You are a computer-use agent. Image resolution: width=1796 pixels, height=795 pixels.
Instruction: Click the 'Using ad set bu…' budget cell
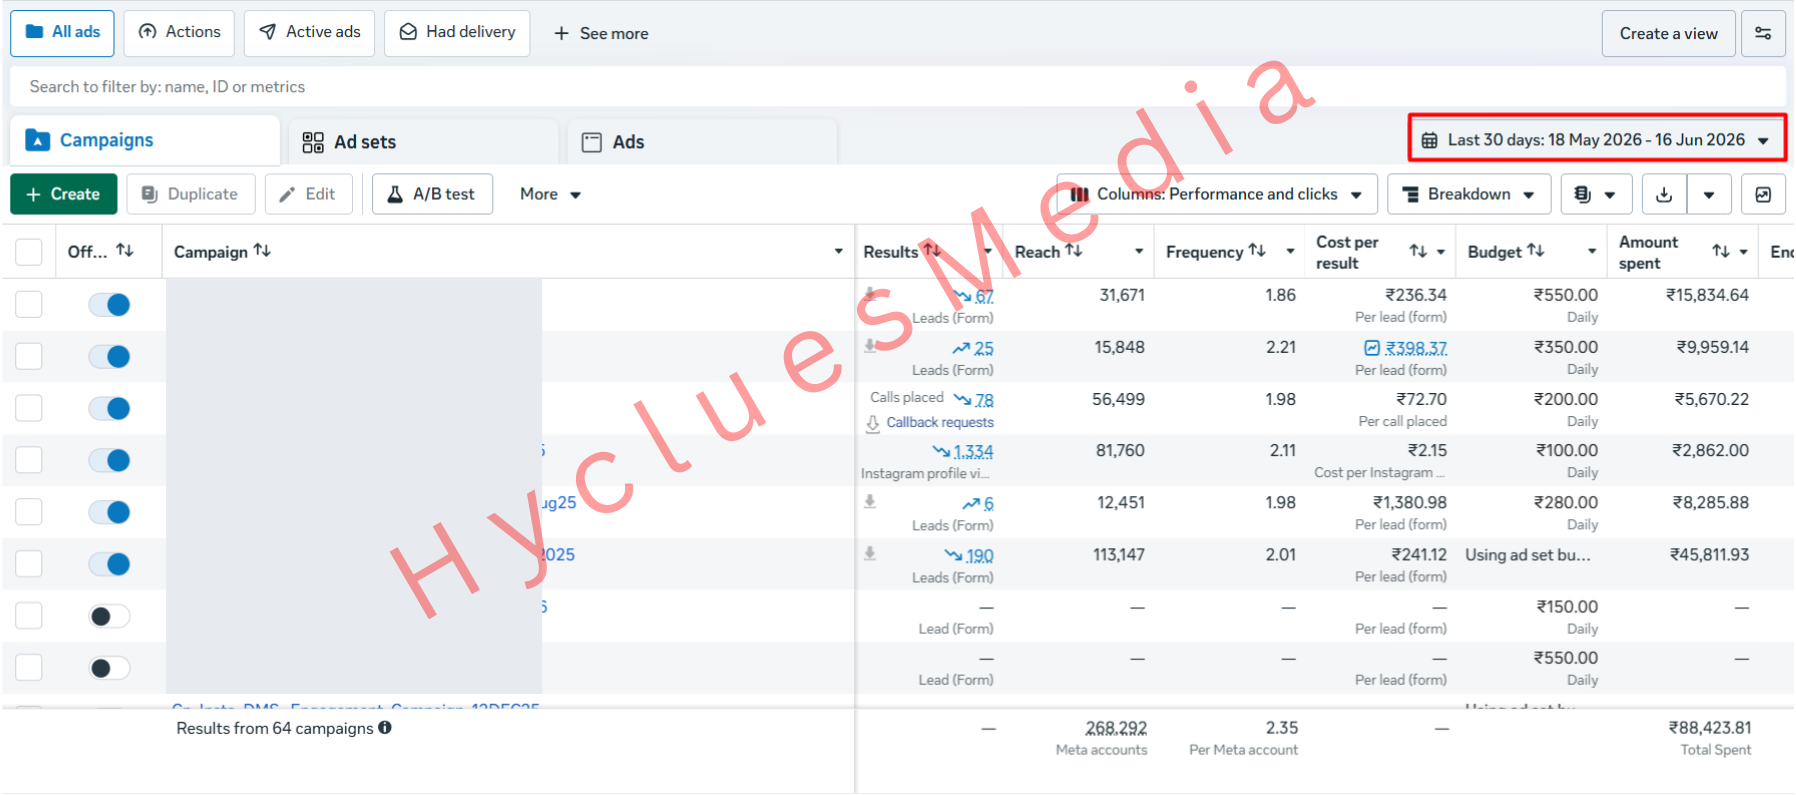1528,554
